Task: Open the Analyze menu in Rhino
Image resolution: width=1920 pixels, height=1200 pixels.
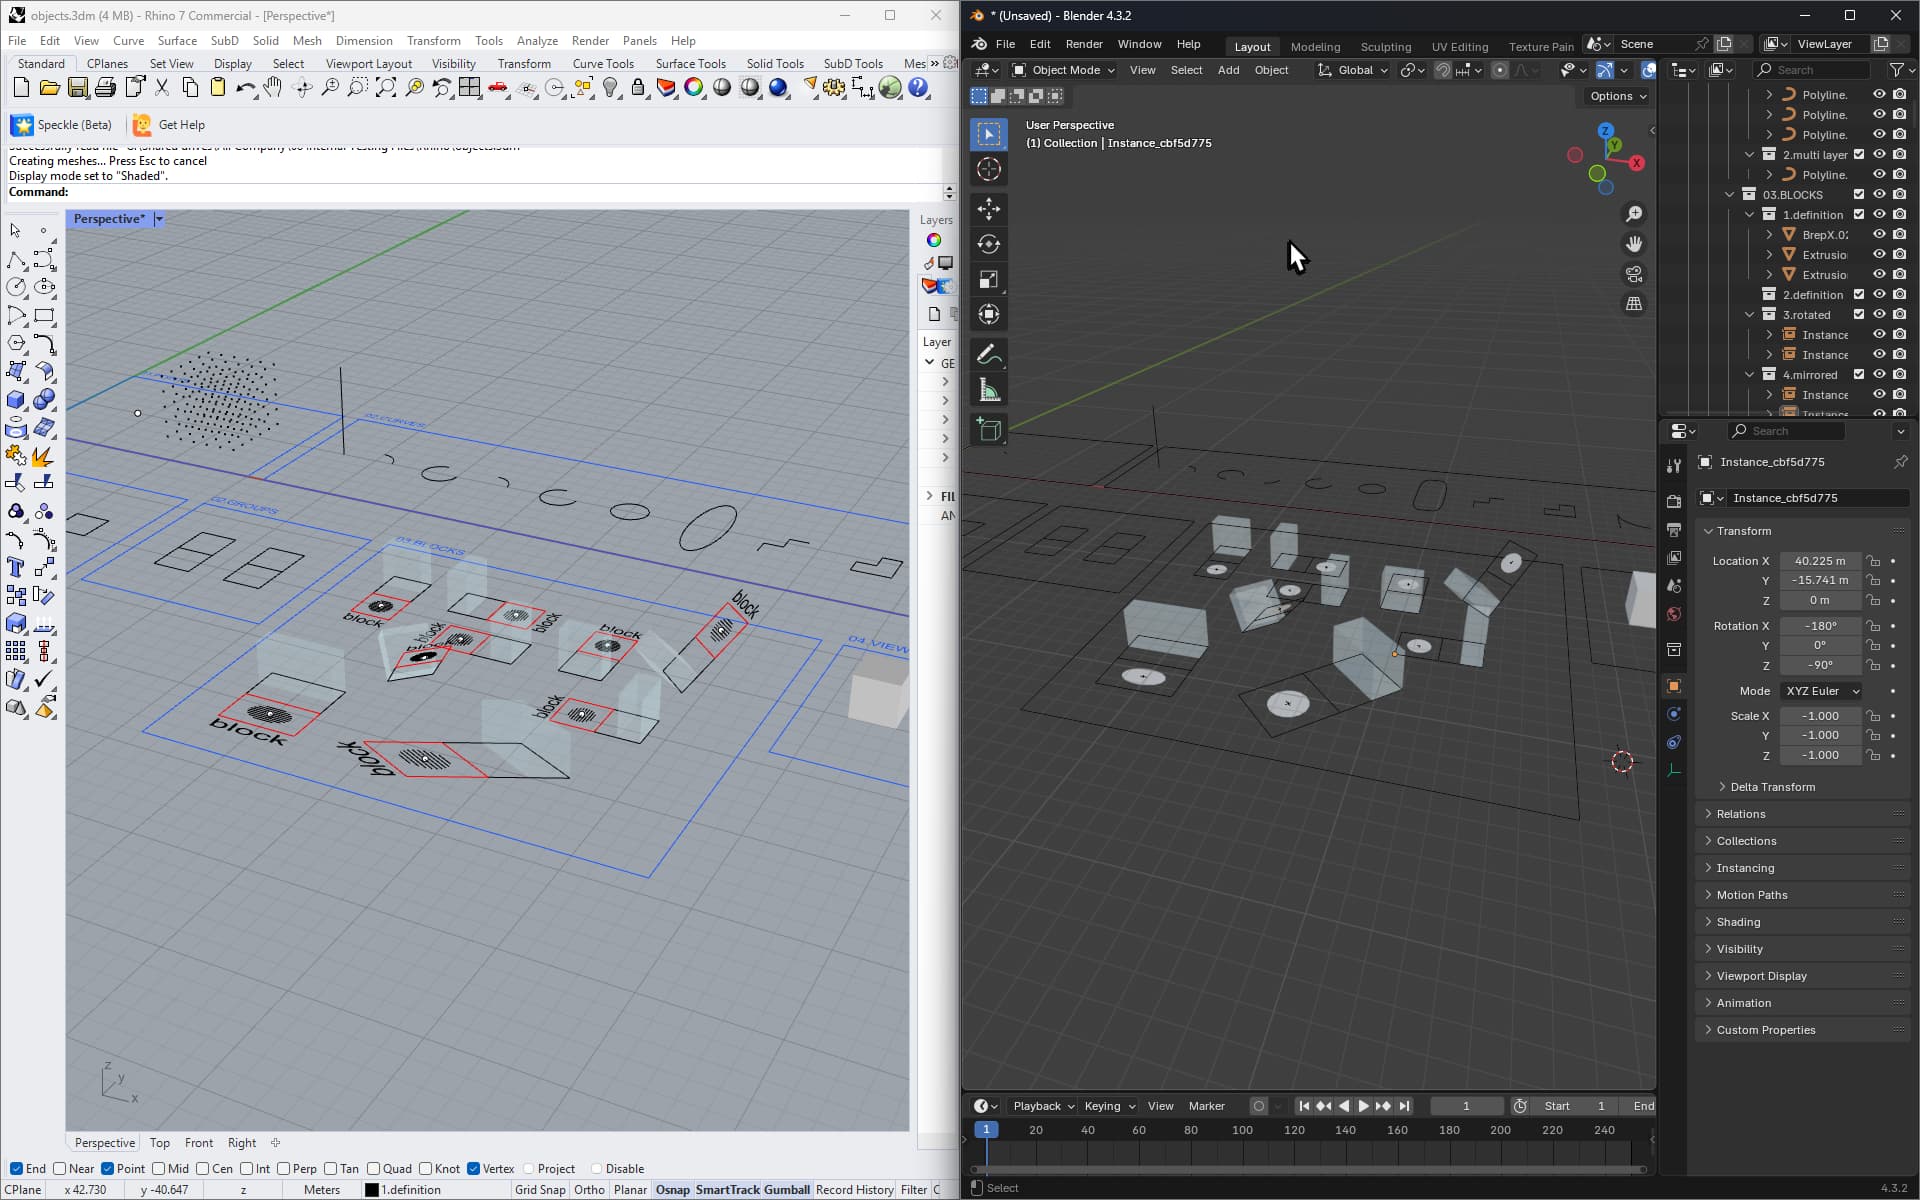Action: (x=537, y=41)
